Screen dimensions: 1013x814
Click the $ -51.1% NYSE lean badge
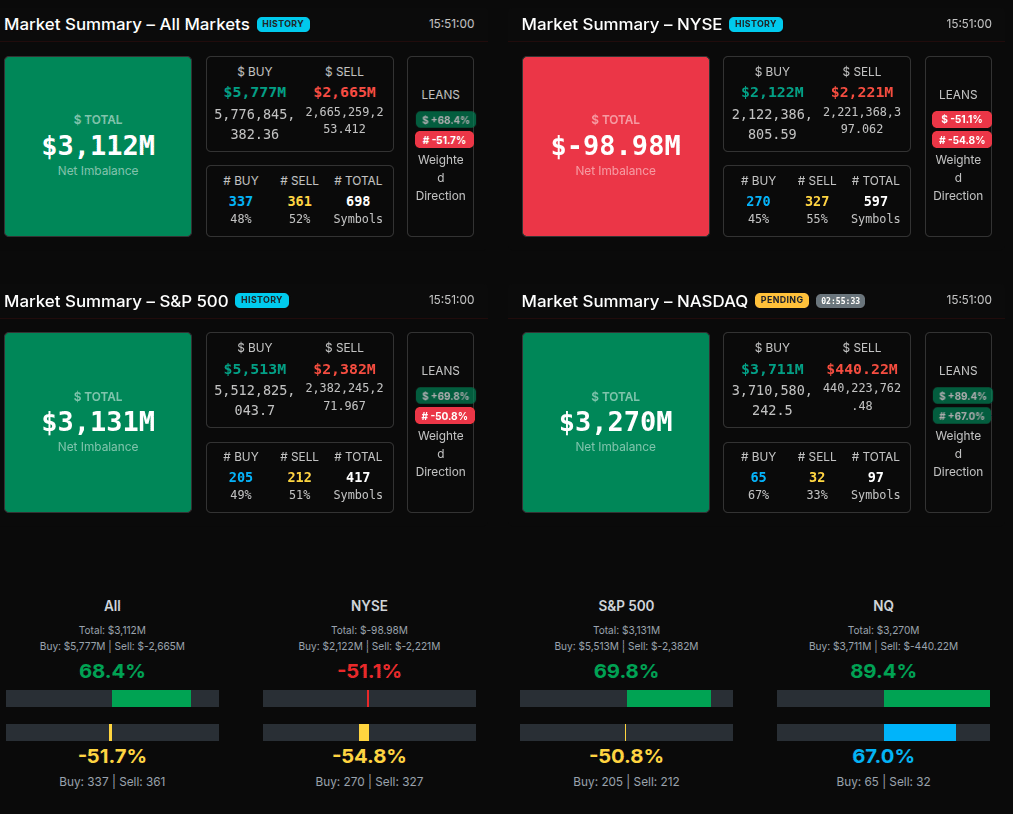(x=961, y=120)
